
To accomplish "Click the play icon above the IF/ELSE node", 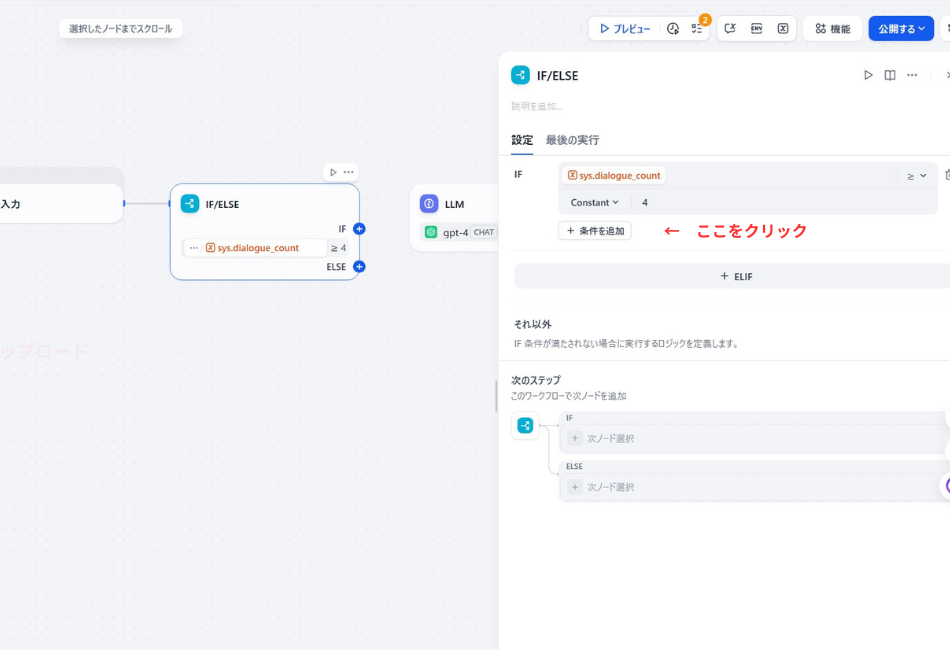I will pyautogui.click(x=333, y=172).
